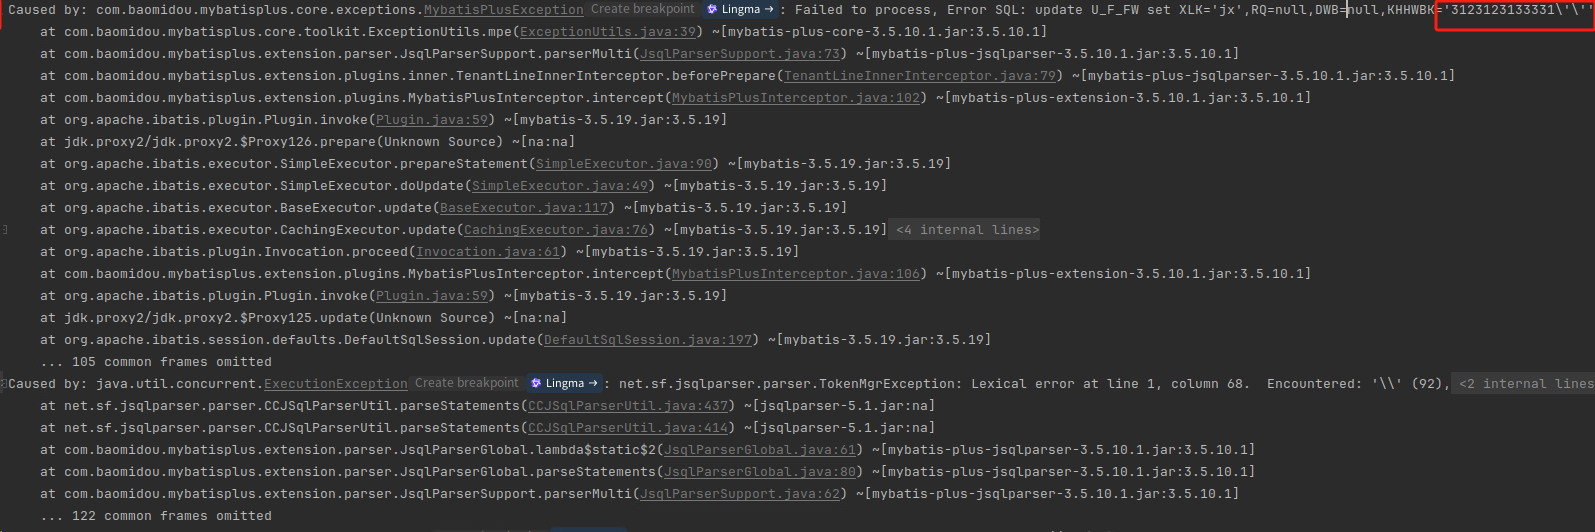
Task: Create breakpoint for ExecutionException
Action: [x=466, y=383]
